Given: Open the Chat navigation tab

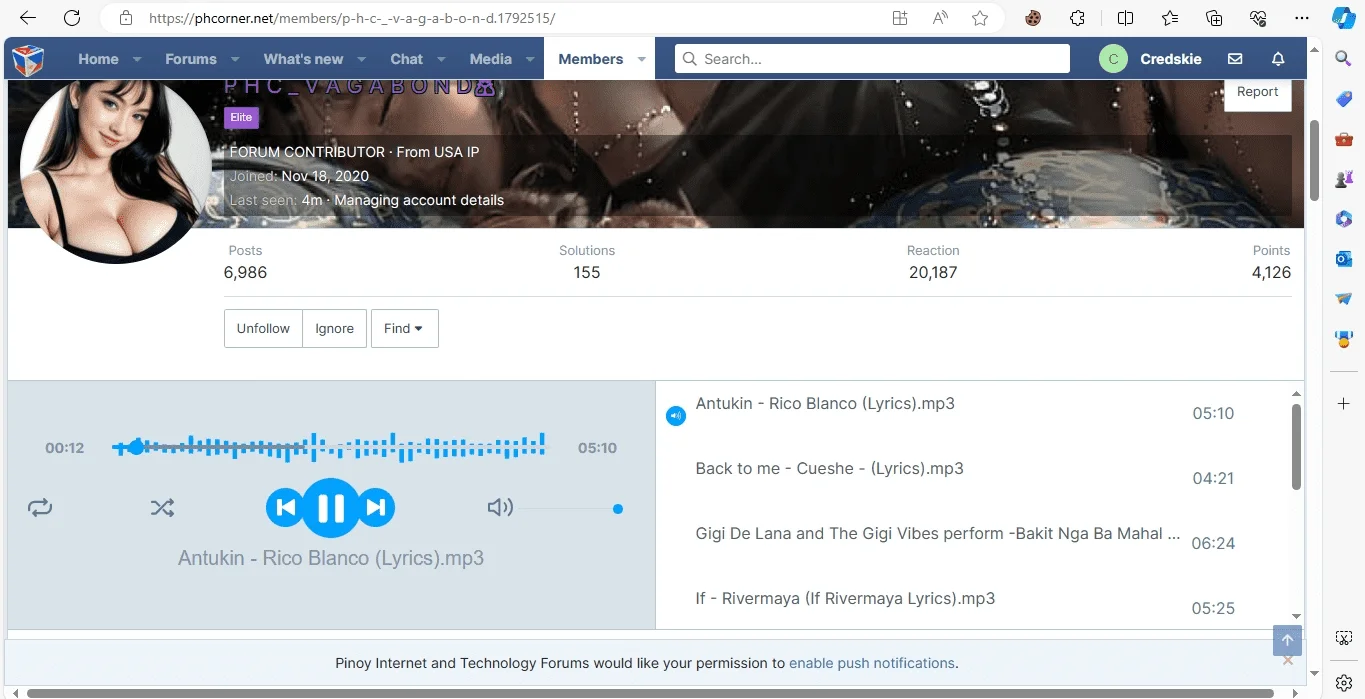Looking at the screenshot, I should [407, 59].
